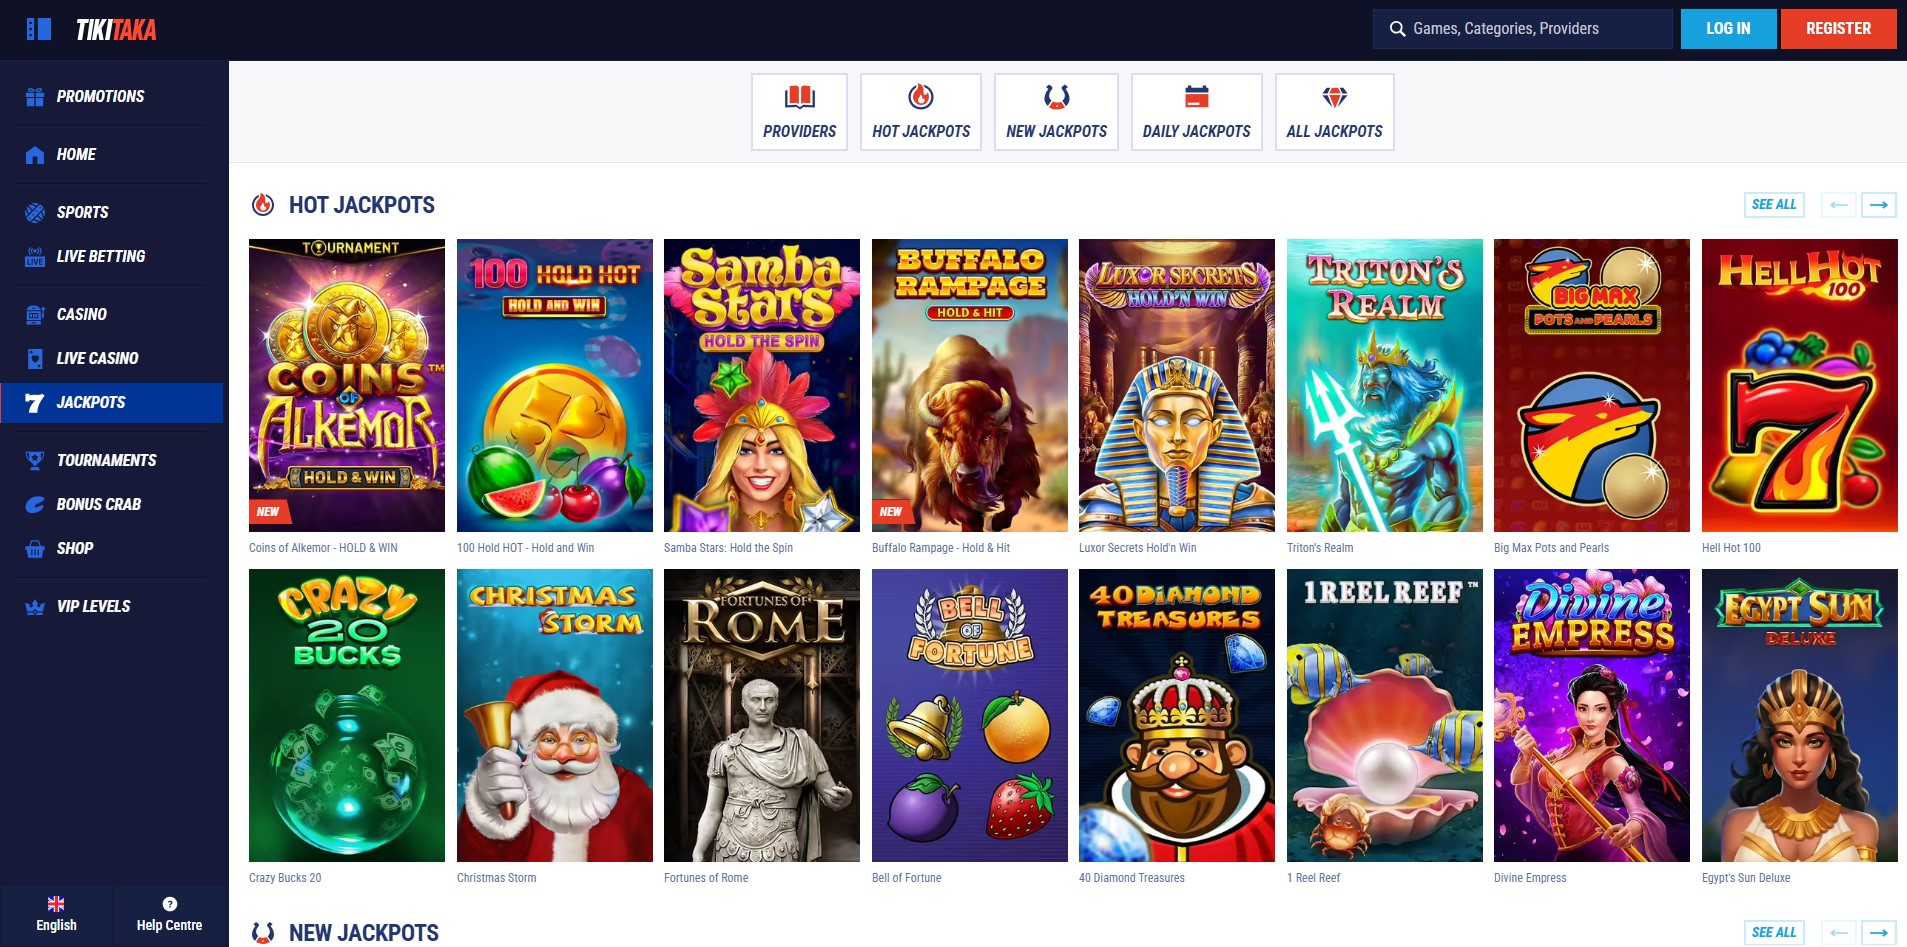The image size is (1907, 947).
Task: Click See All for Hot Jackpots
Action: tap(1773, 205)
